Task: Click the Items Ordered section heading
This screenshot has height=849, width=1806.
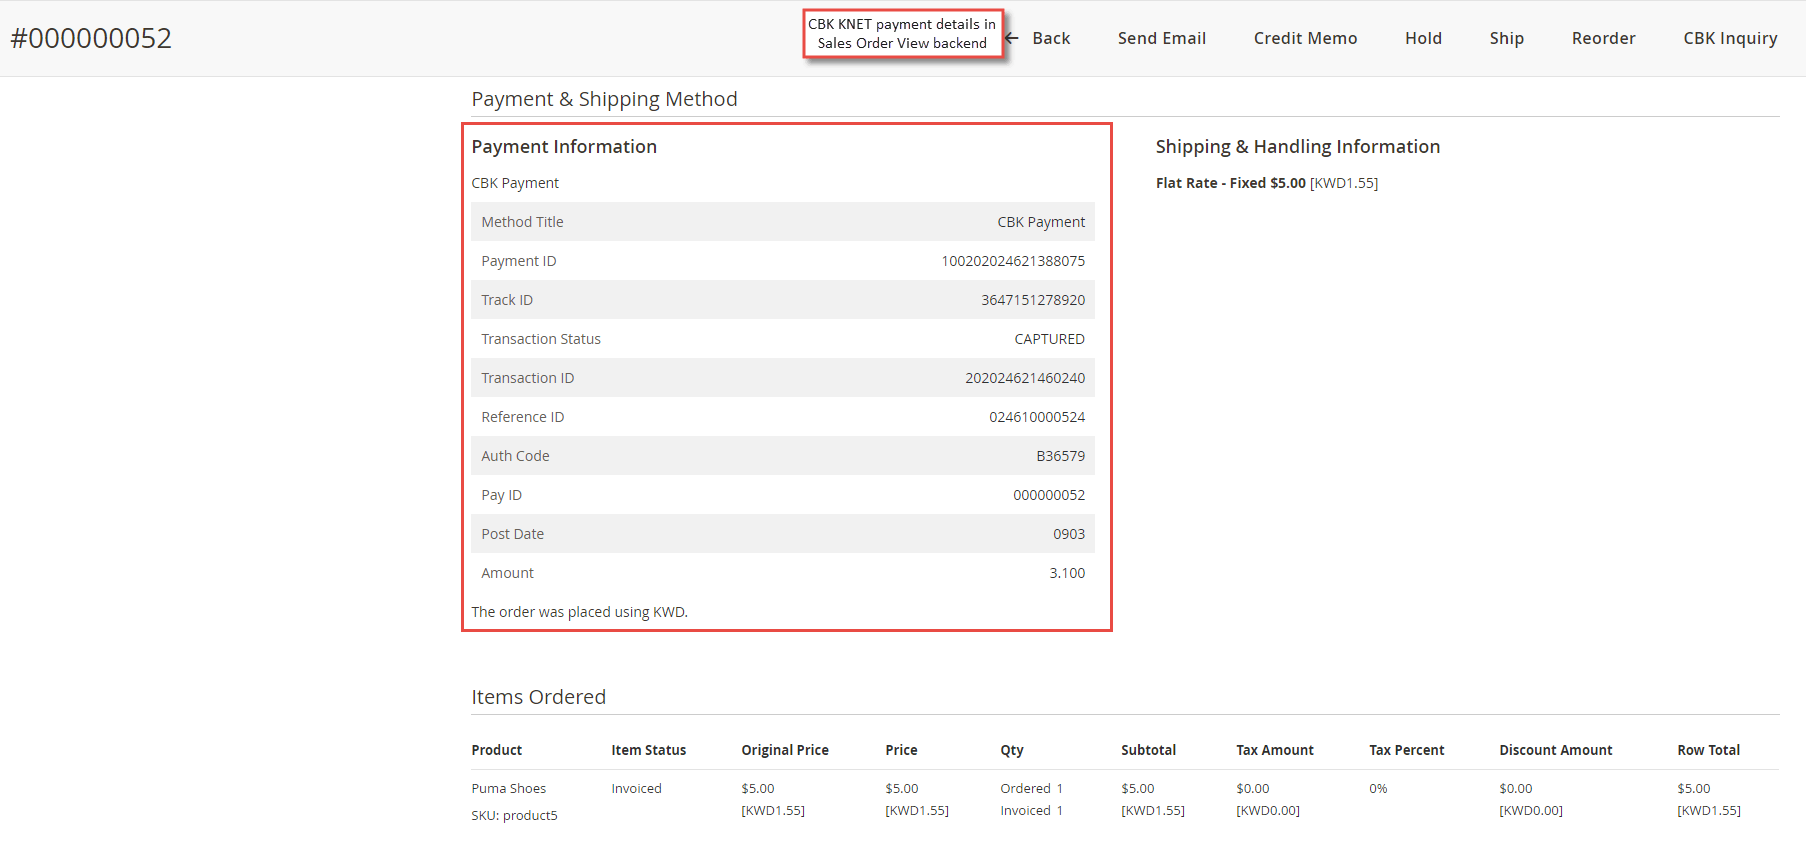Action: coord(538,697)
